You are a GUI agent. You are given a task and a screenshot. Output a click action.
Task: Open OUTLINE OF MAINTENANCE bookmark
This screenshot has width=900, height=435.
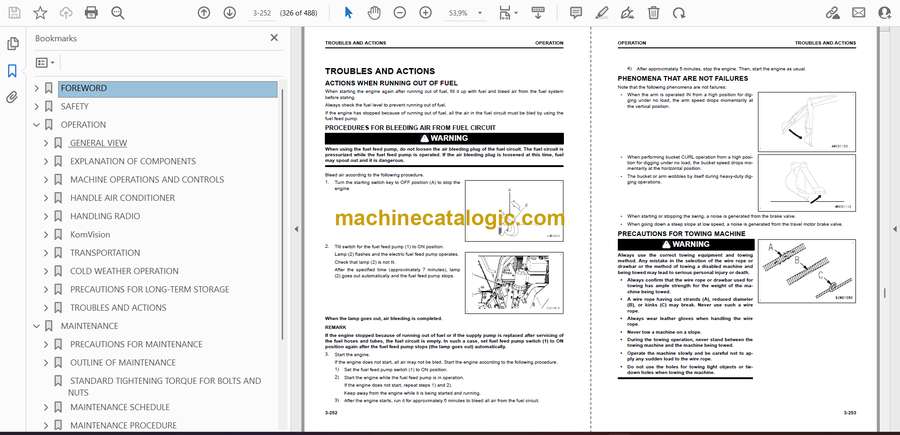point(123,363)
